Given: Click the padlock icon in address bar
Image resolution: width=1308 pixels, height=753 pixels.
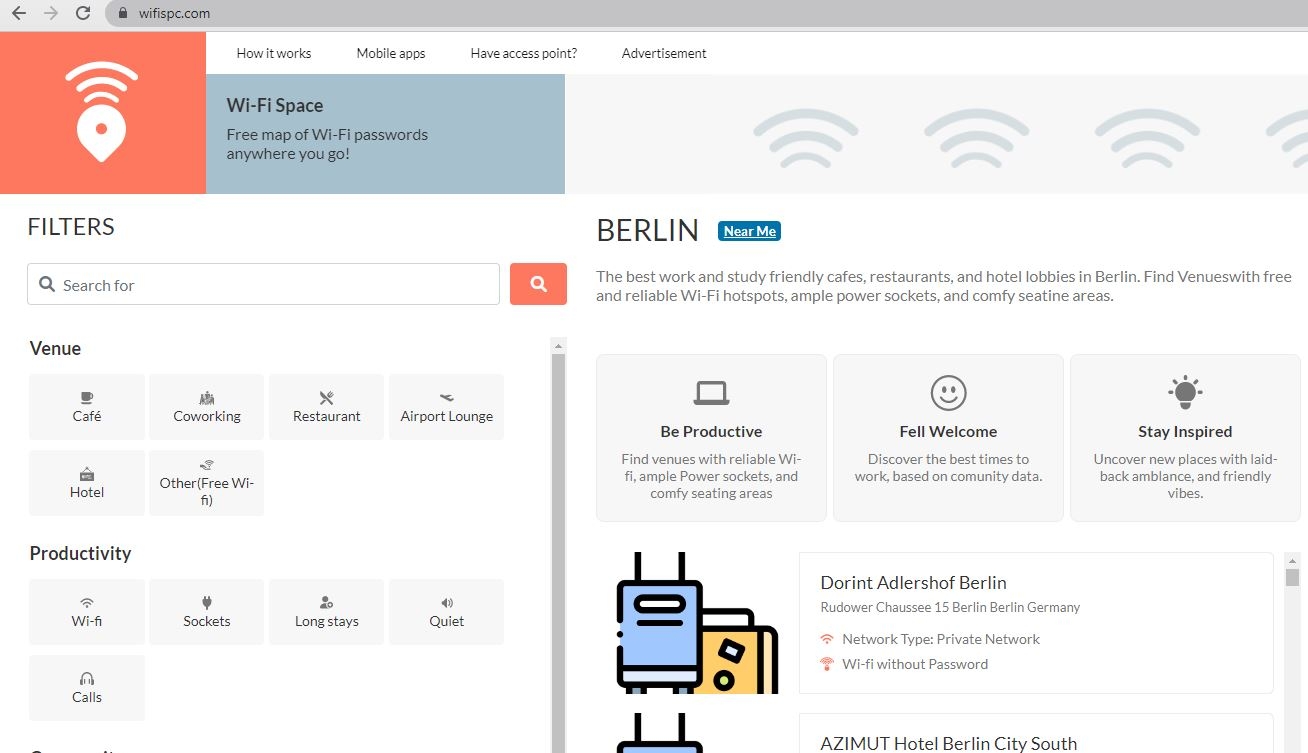Looking at the screenshot, I should [x=123, y=14].
